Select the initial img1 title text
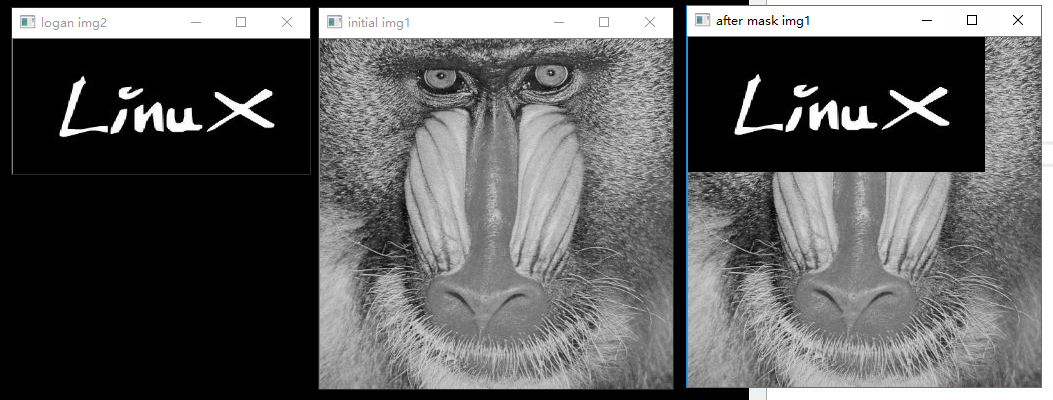The image size is (1053, 400). click(379, 23)
